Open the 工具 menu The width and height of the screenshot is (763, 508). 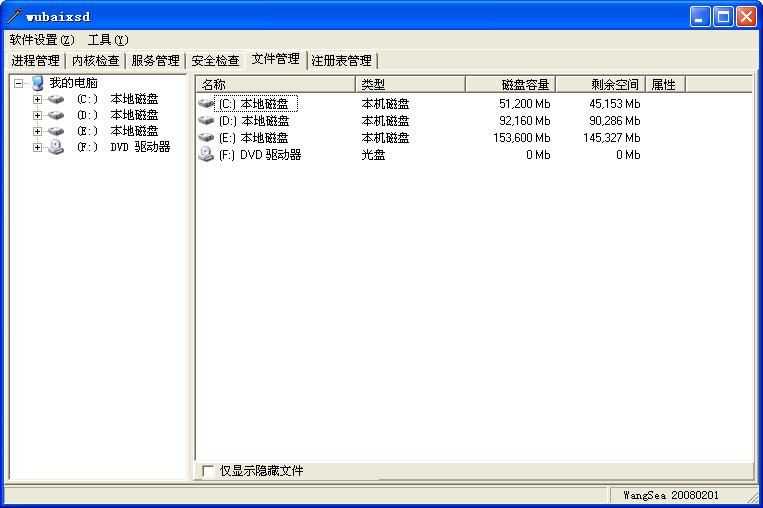(x=108, y=40)
